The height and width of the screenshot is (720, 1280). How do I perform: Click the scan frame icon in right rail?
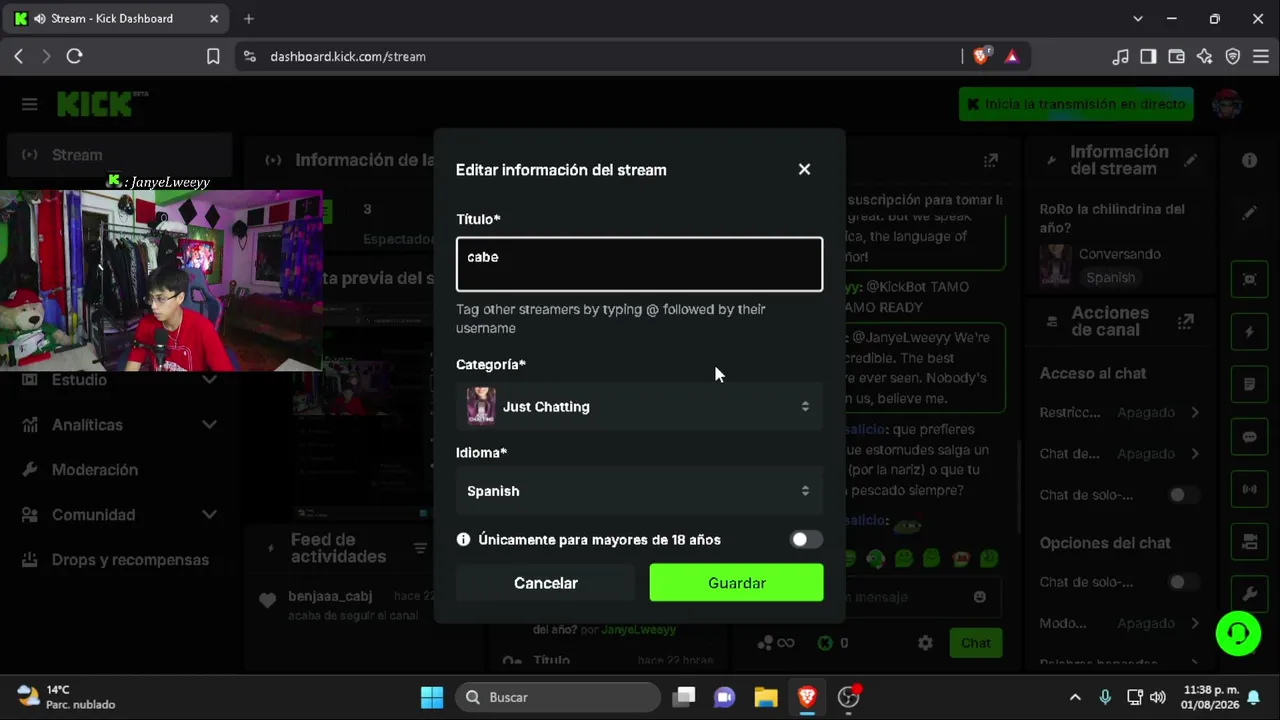[1249, 279]
